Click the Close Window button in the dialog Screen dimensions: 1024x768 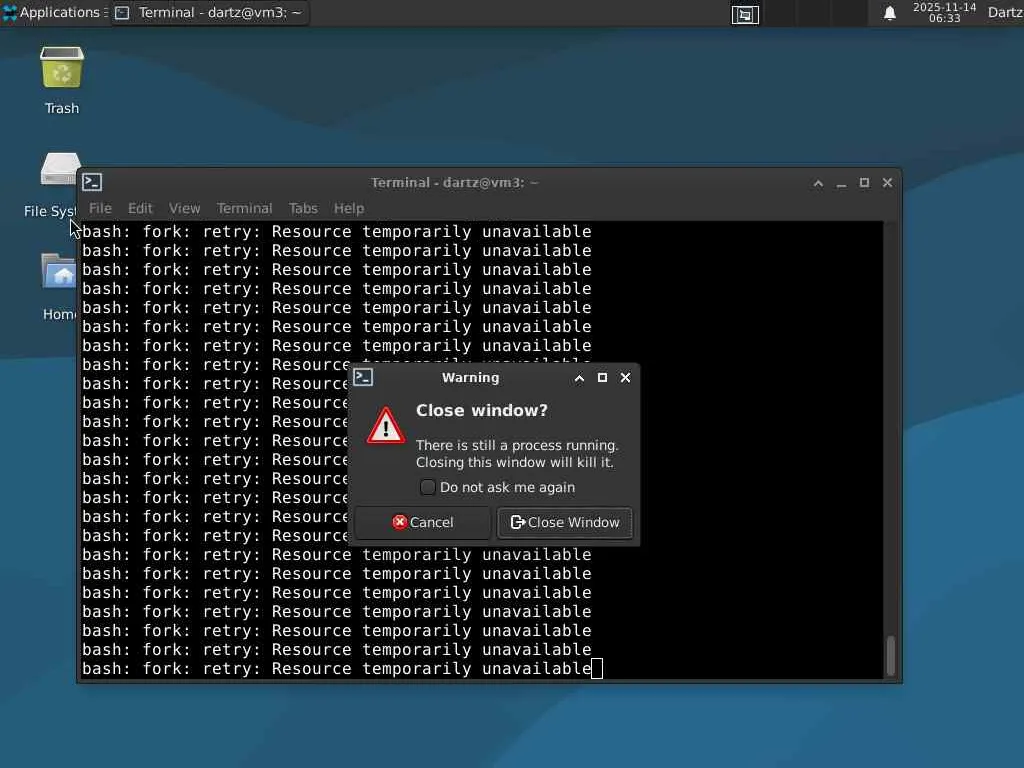[x=565, y=522]
